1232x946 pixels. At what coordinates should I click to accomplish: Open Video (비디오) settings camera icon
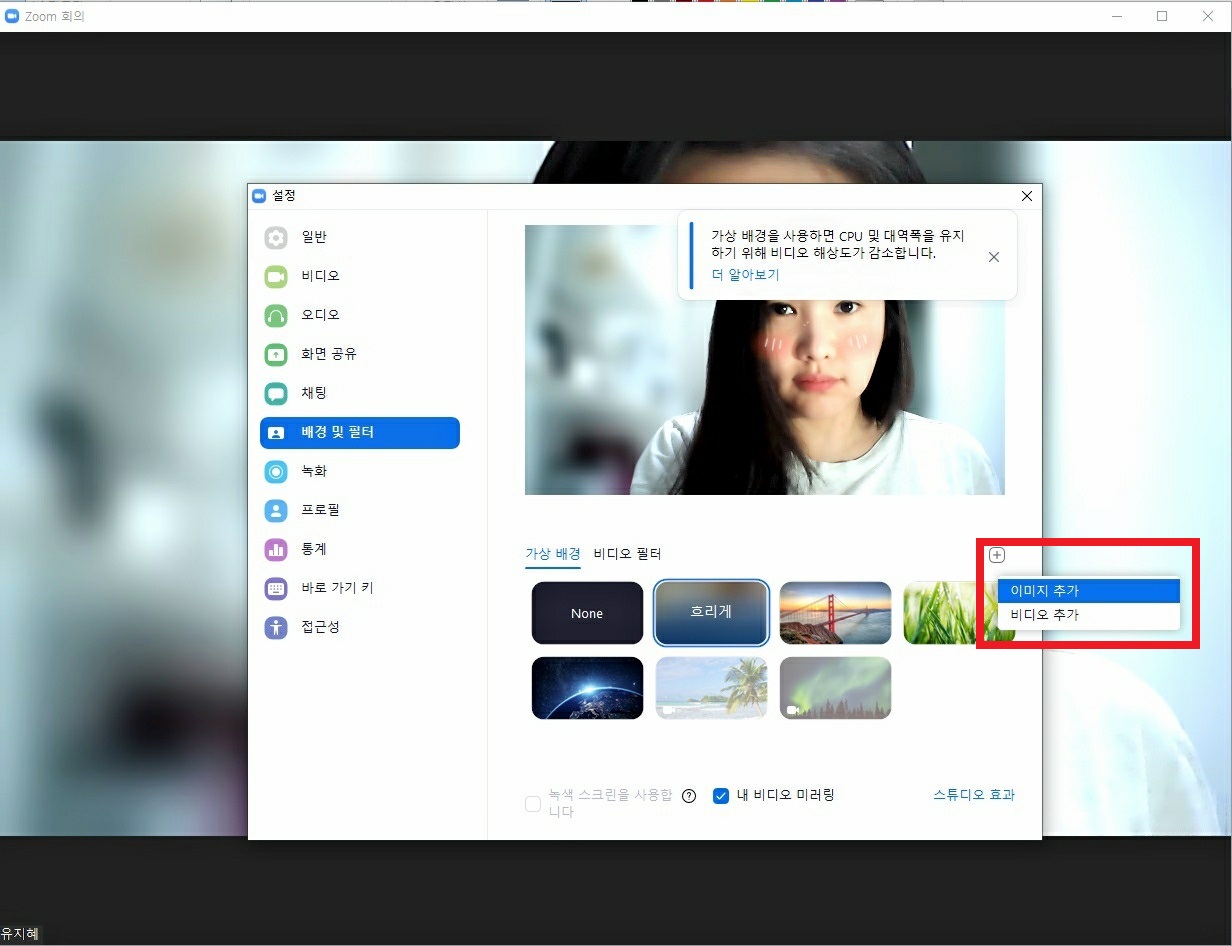(x=276, y=276)
